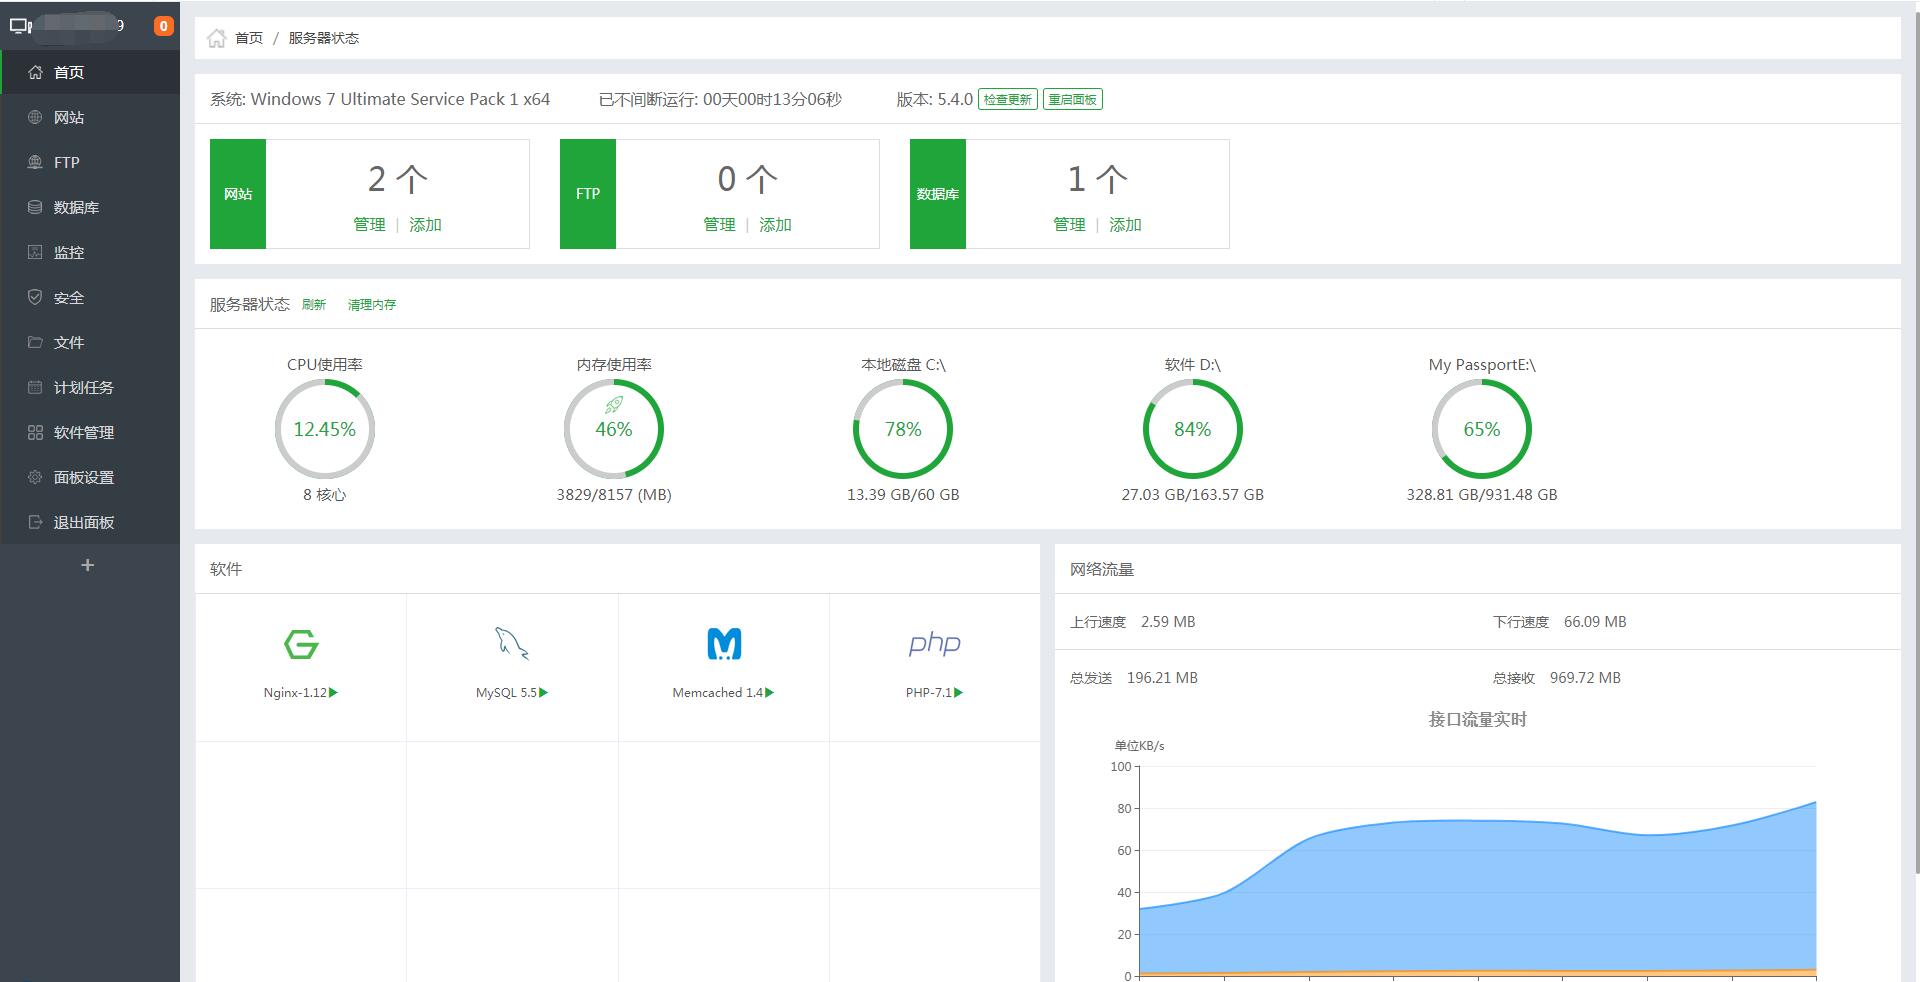Click the Windows 7 Ultimate system text
The image size is (1920, 982).
(400, 99)
